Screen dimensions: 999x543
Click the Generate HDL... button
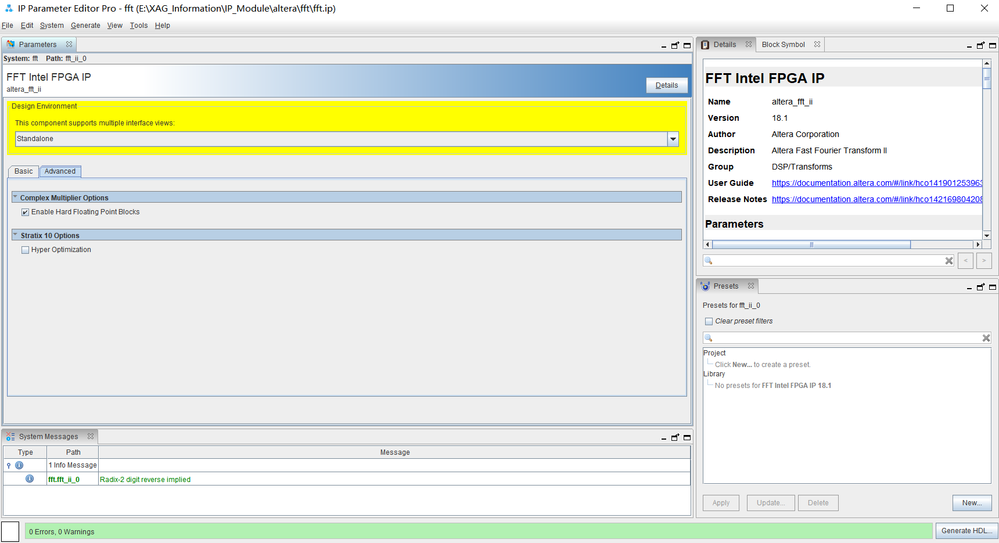pyautogui.click(x=966, y=530)
